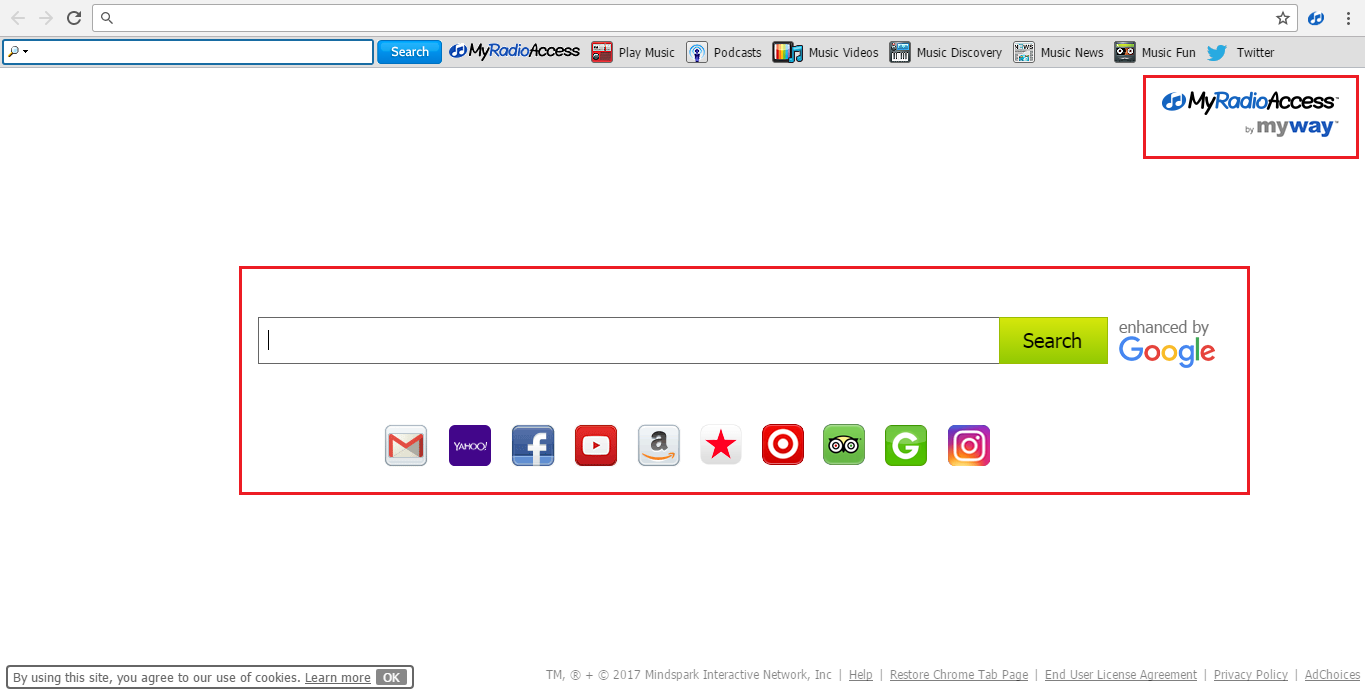The image size is (1365, 698).
Task: Open Music Discovery in the toolbar
Action: click(946, 52)
